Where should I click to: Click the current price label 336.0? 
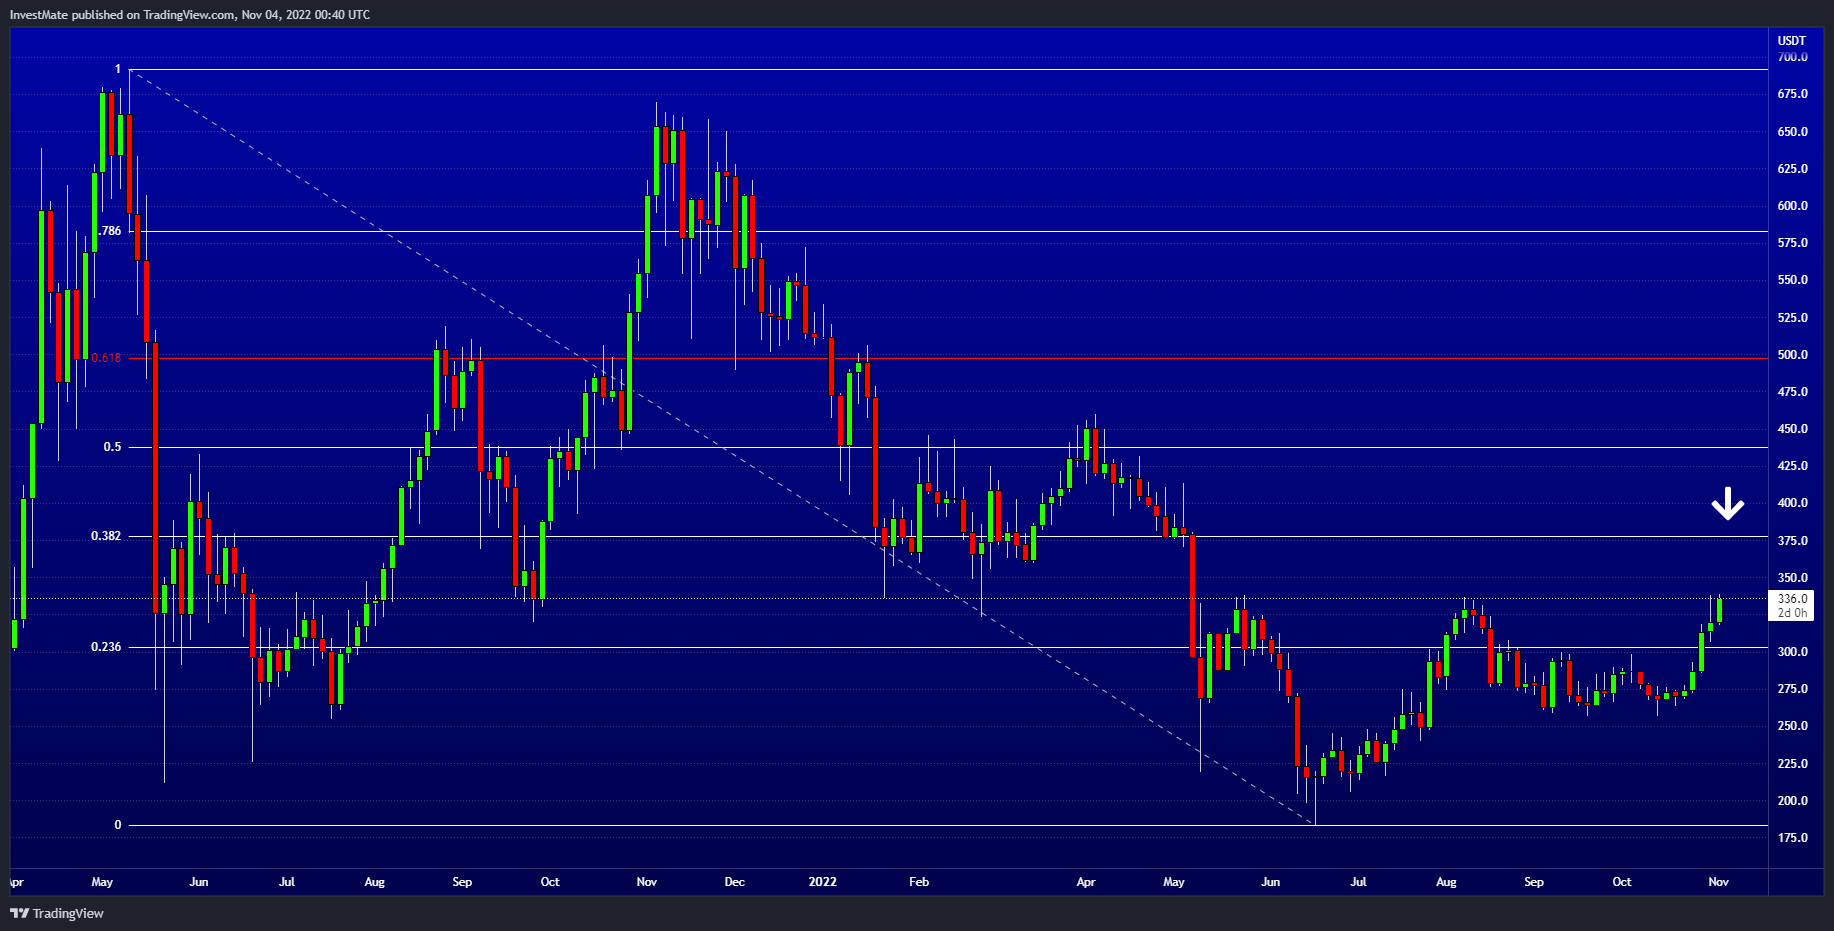tap(1792, 599)
